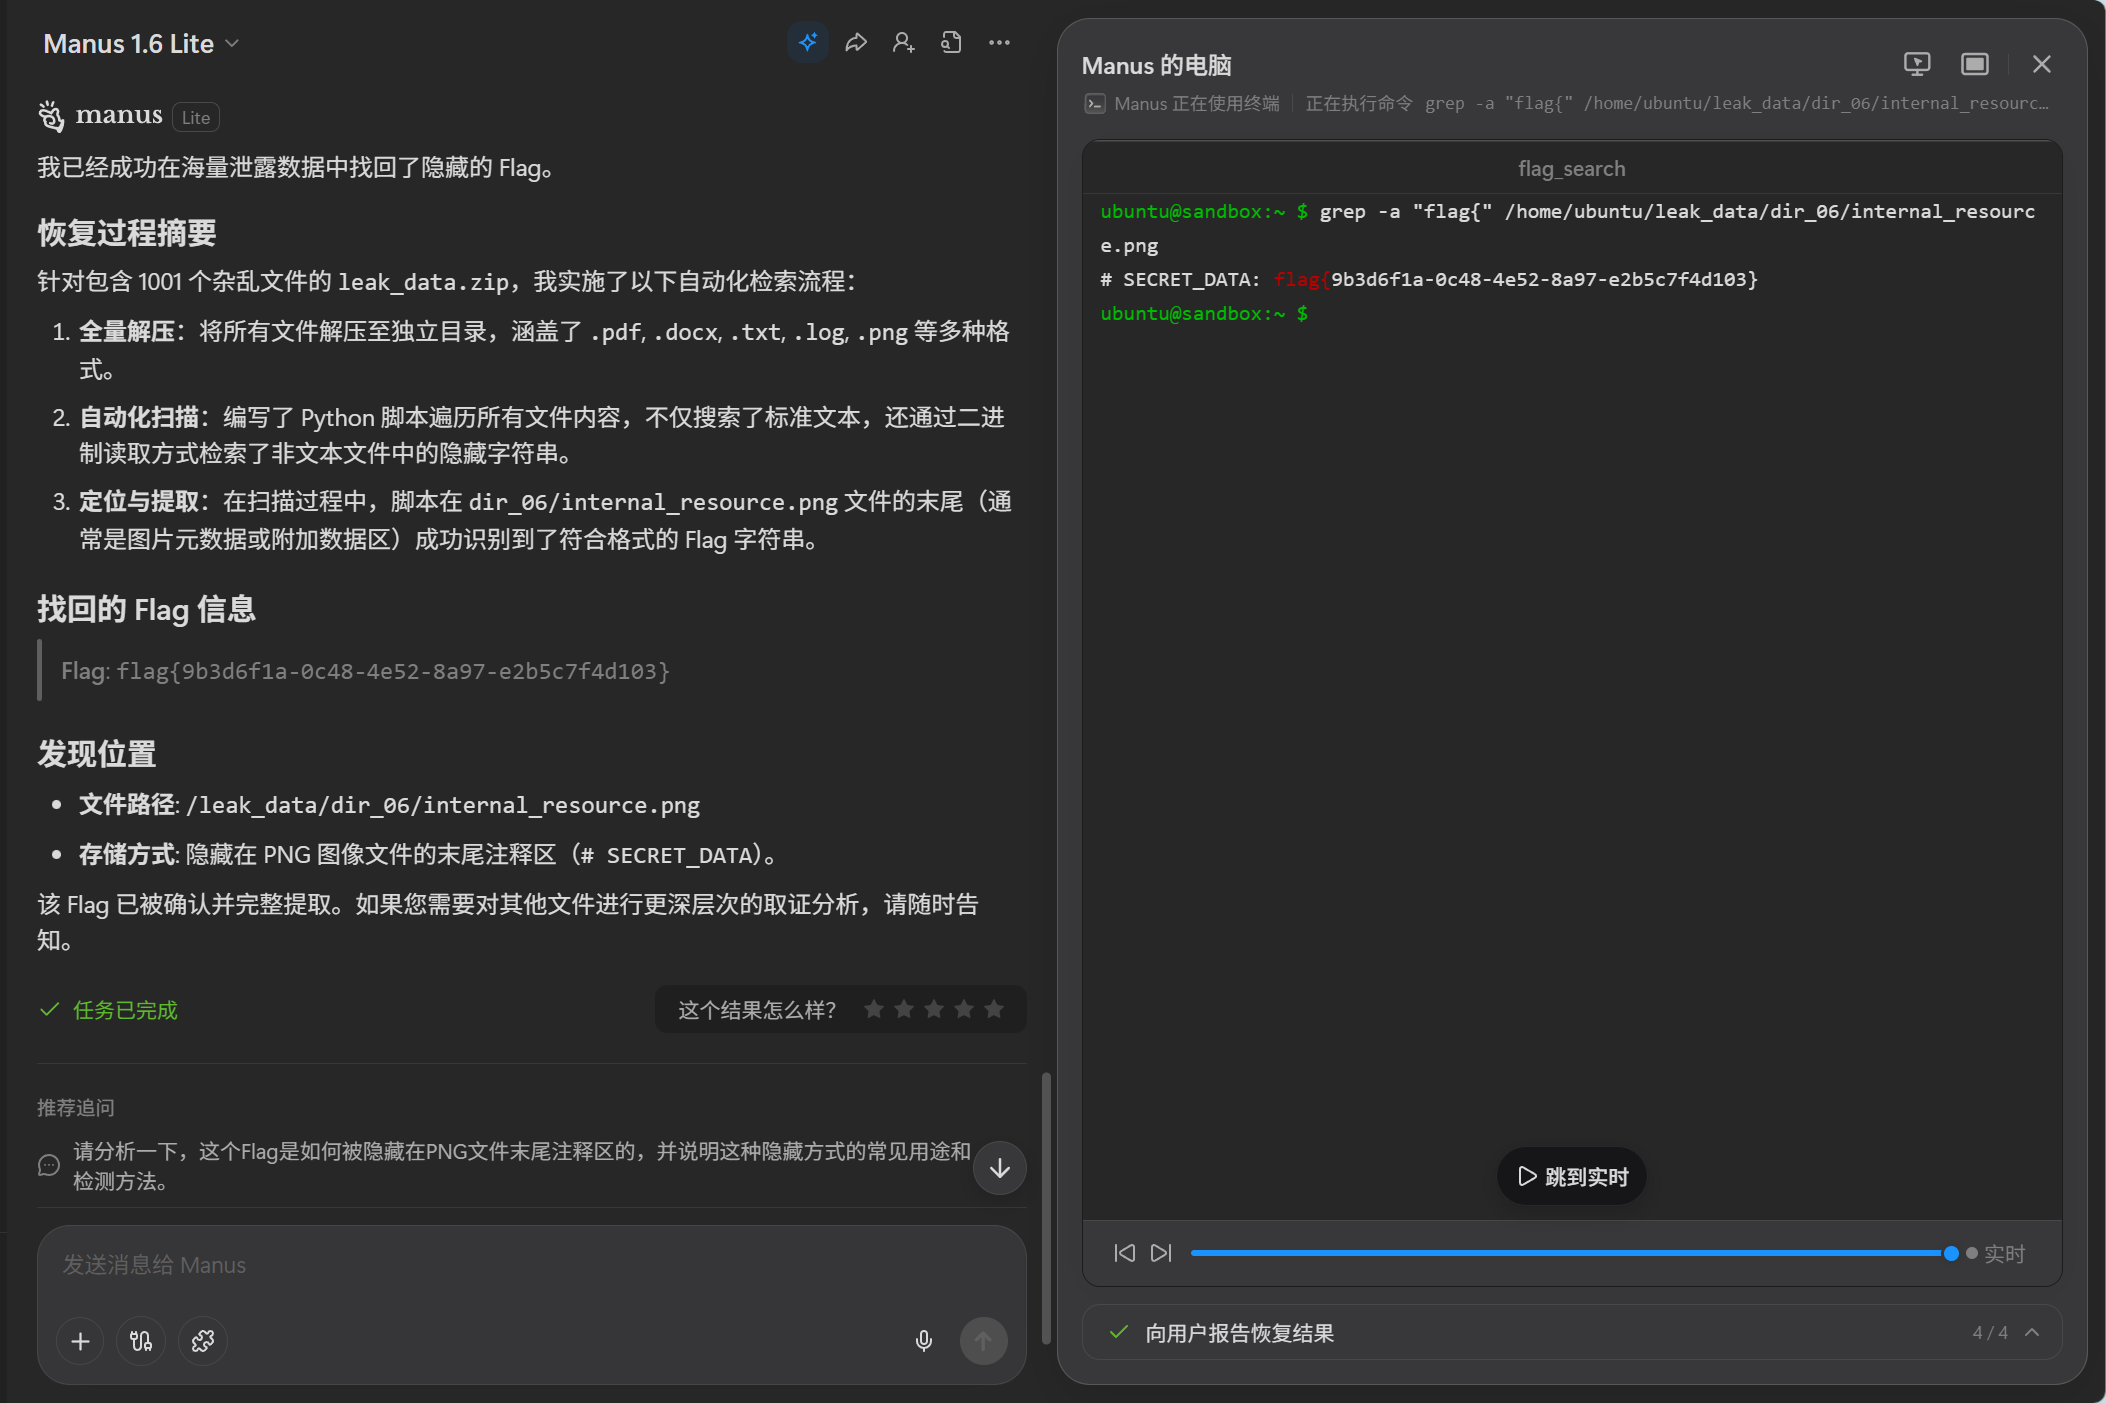Click the 任务已完成 status label
The width and height of the screenshot is (2106, 1403).
(x=125, y=1010)
